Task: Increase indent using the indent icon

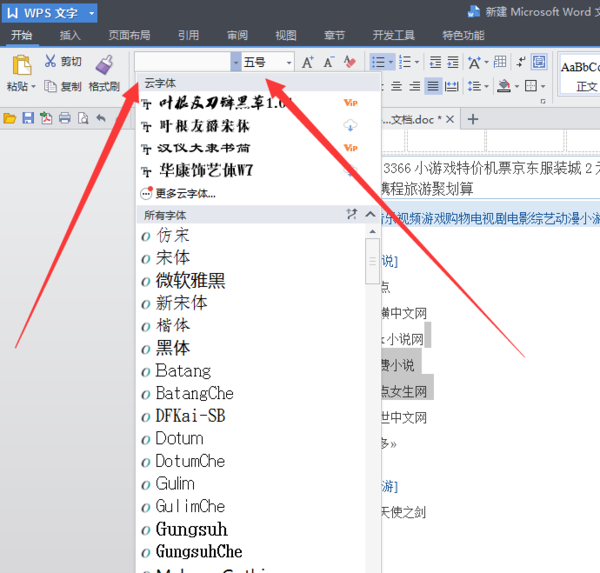Action: 453,62
